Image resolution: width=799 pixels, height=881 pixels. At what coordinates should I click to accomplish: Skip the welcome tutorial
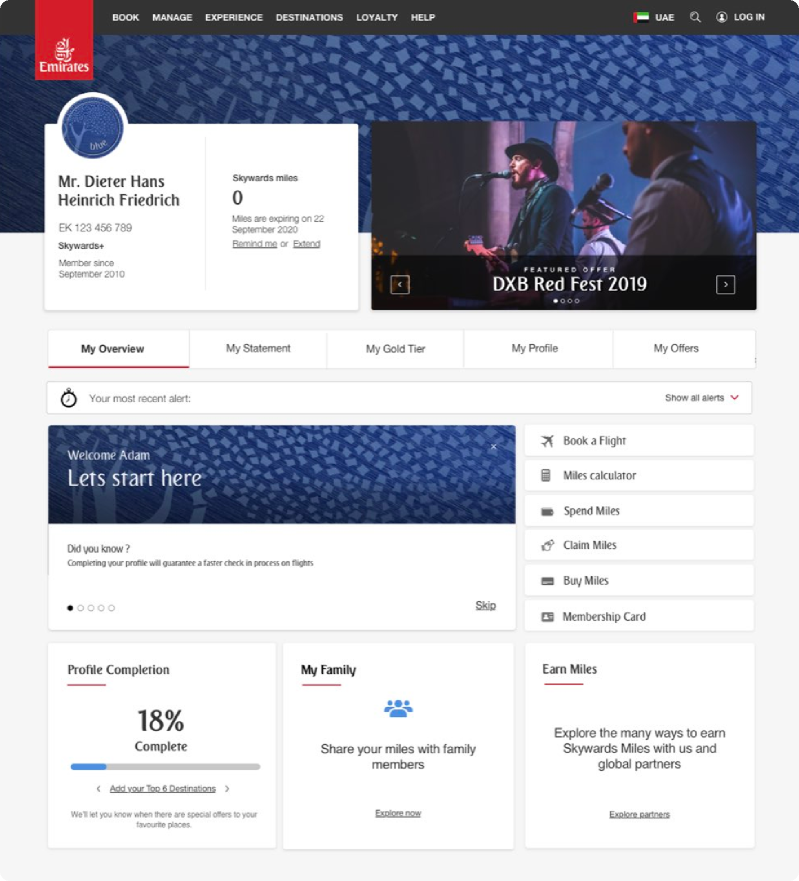coord(485,605)
